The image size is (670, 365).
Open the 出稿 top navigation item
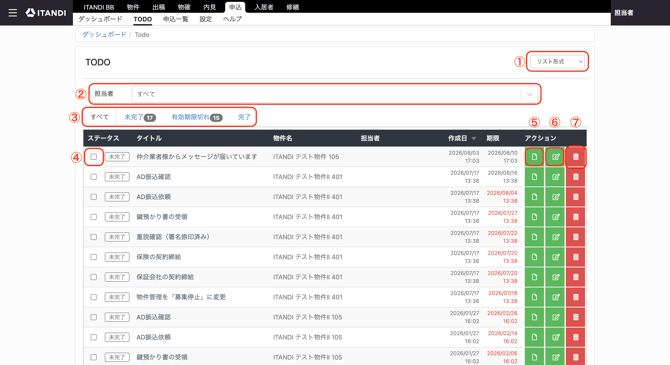click(159, 7)
